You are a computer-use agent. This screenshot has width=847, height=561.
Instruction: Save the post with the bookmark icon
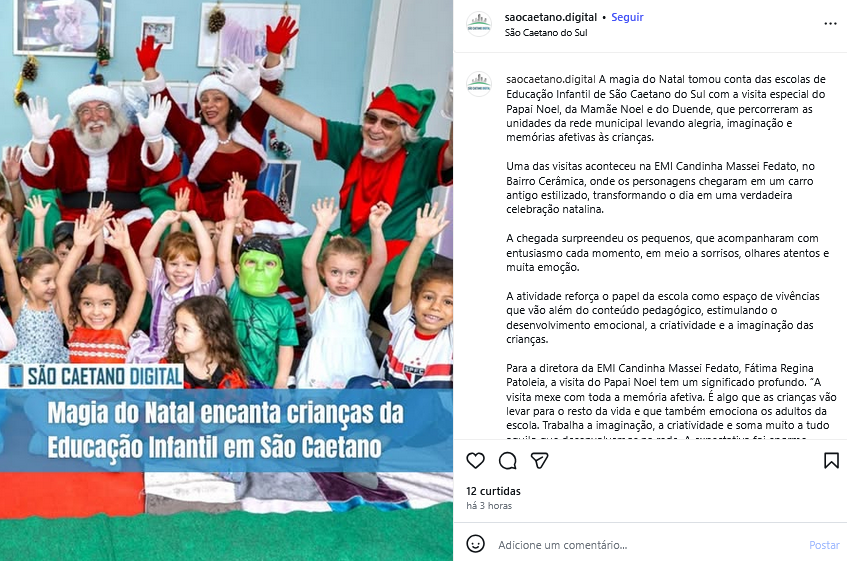click(x=831, y=461)
